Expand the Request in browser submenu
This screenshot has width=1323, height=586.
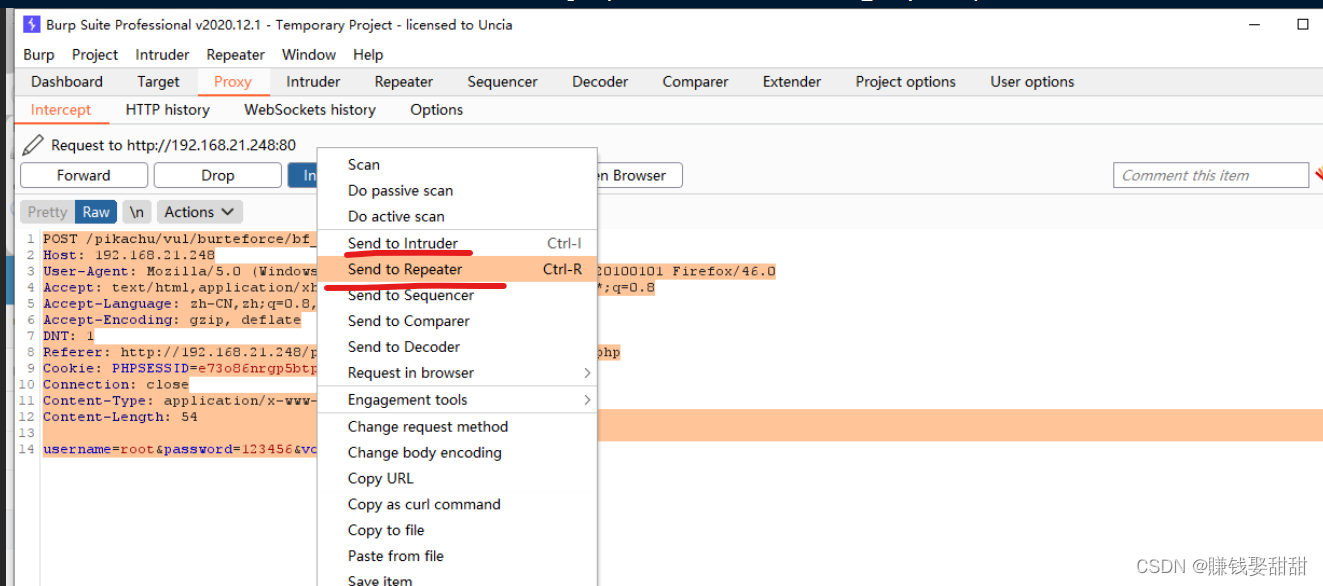tap(457, 373)
